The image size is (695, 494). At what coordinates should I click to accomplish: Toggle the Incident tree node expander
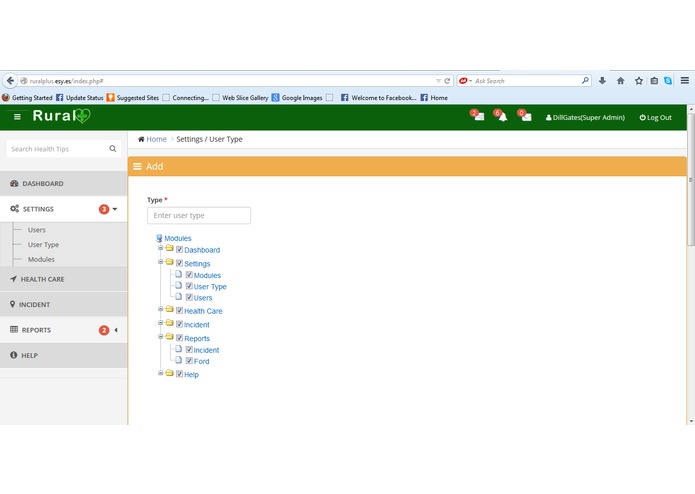tap(160, 323)
